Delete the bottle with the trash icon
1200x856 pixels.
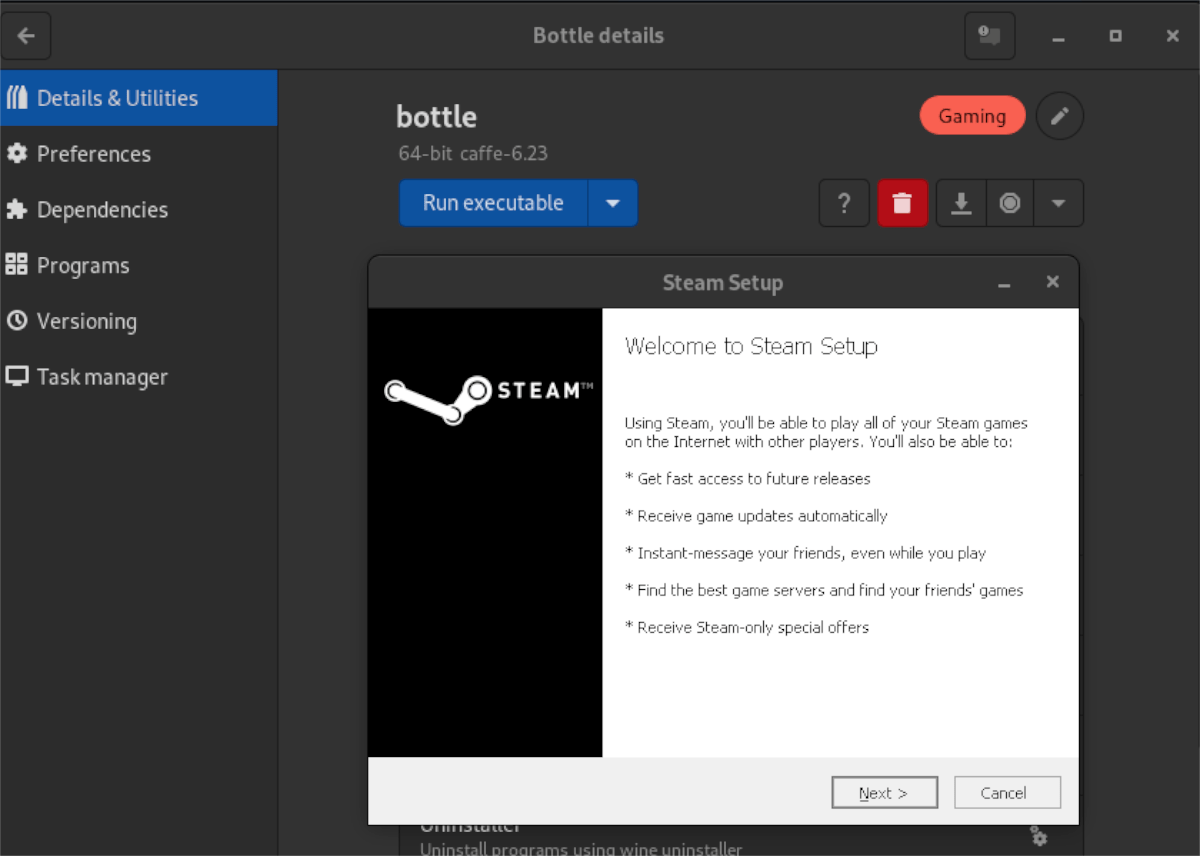(903, 203)
